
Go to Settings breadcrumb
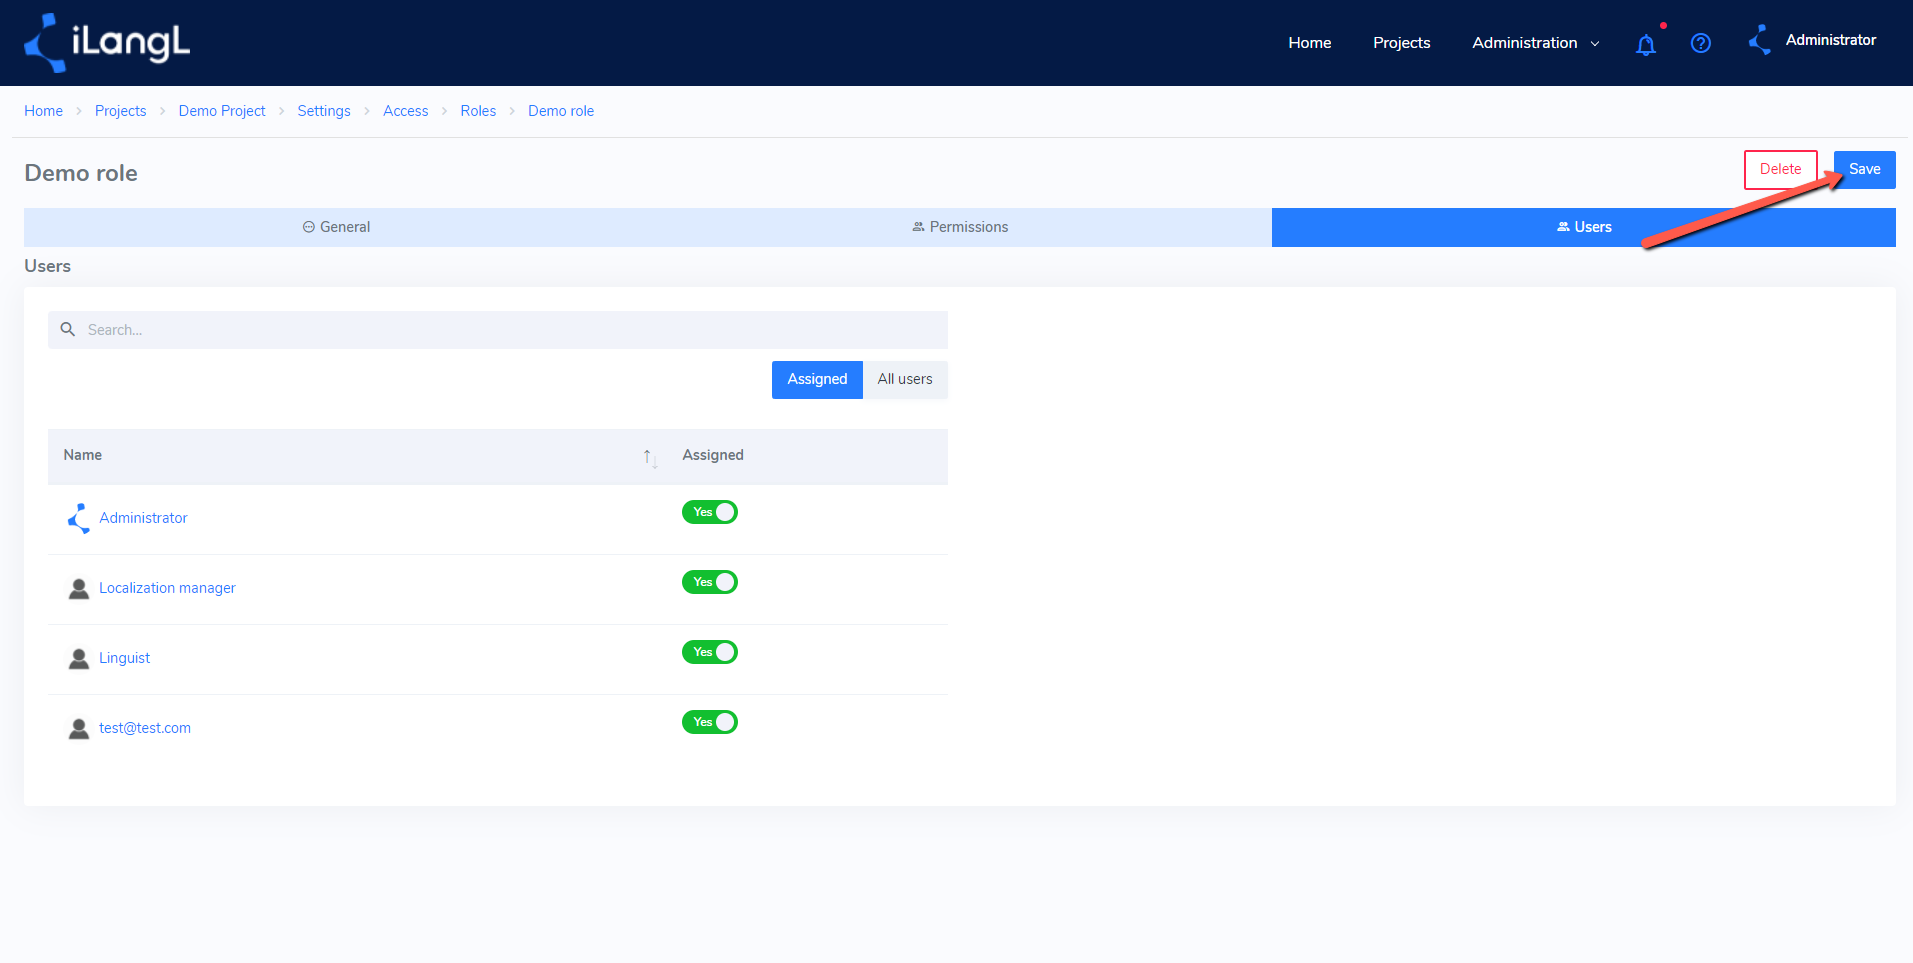click(x=324, y=111)
